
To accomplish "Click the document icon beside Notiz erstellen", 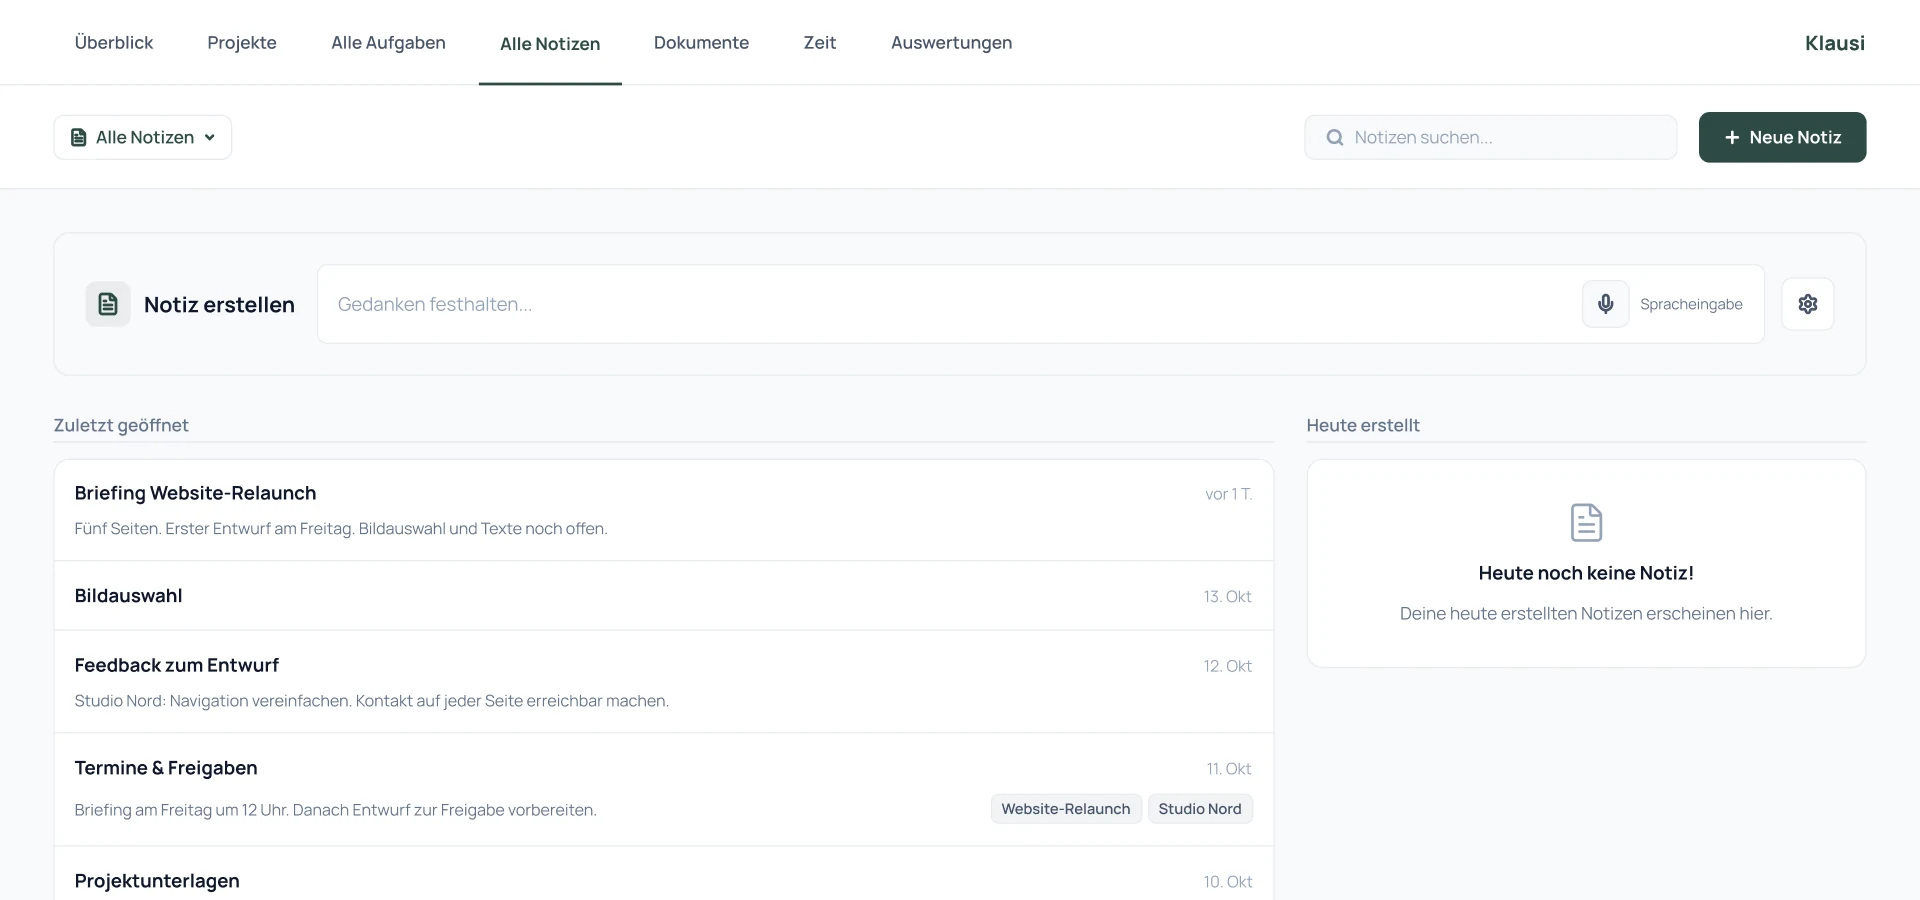I will coord(108,304).
